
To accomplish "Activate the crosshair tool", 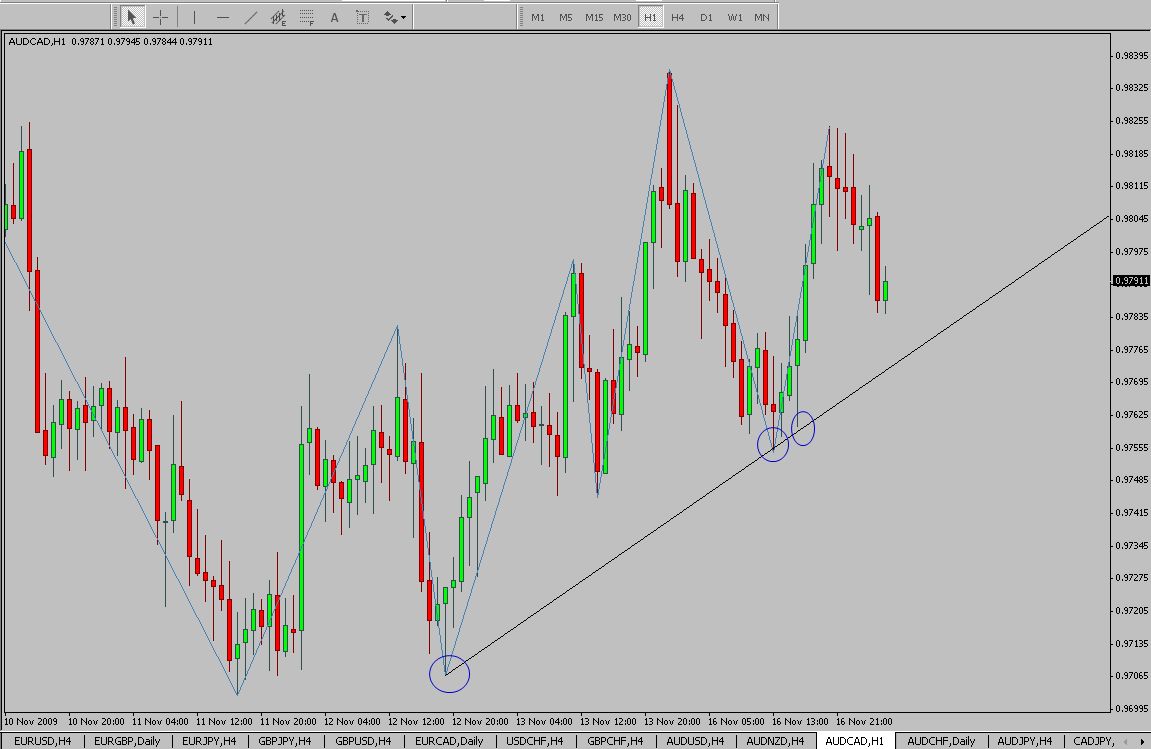I will 160,17.
